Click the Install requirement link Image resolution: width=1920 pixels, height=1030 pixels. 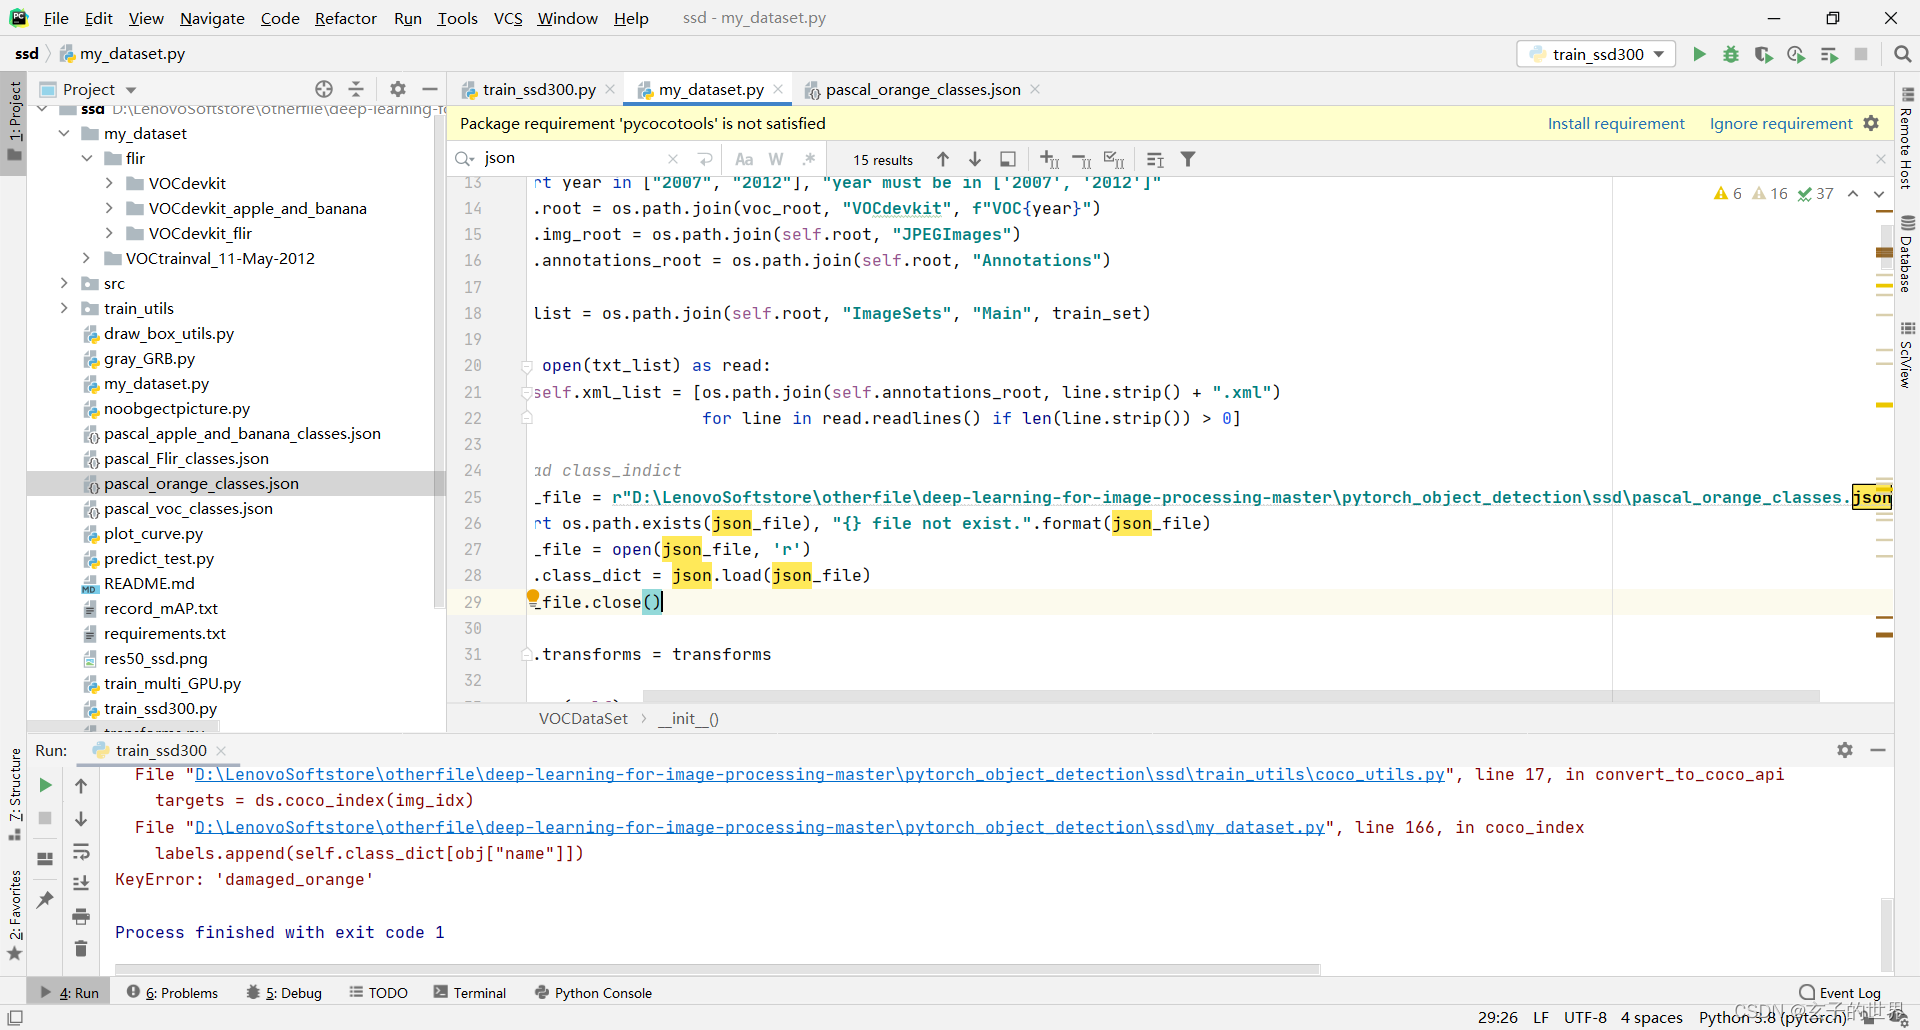[x=1616, y=123]
